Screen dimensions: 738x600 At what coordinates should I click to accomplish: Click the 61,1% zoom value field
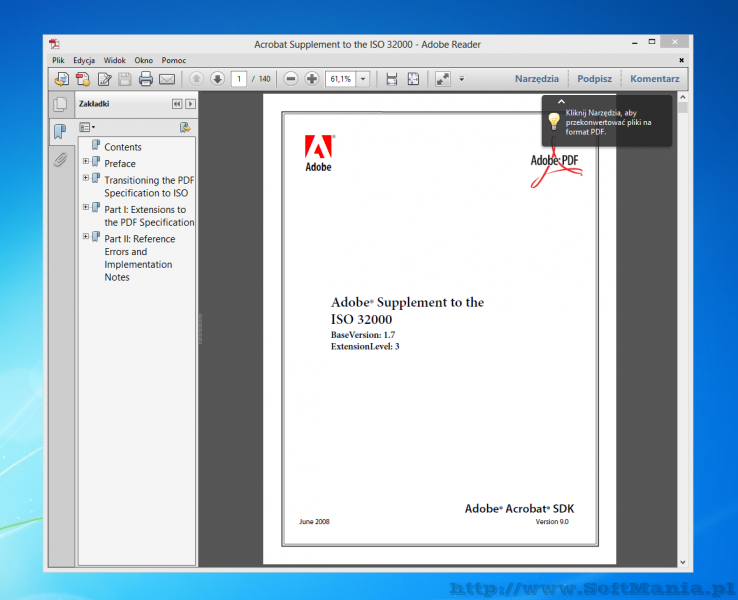[x=341, y=79]
